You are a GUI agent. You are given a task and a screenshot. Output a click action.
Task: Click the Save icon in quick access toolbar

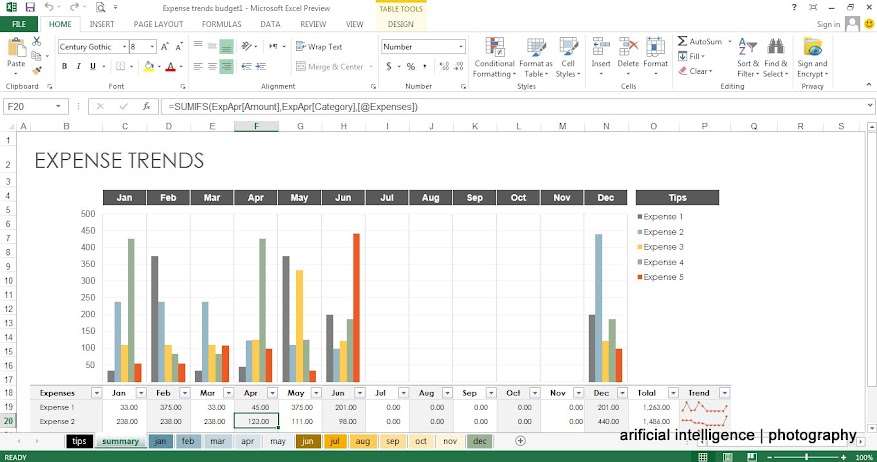(x=30, y=7)
